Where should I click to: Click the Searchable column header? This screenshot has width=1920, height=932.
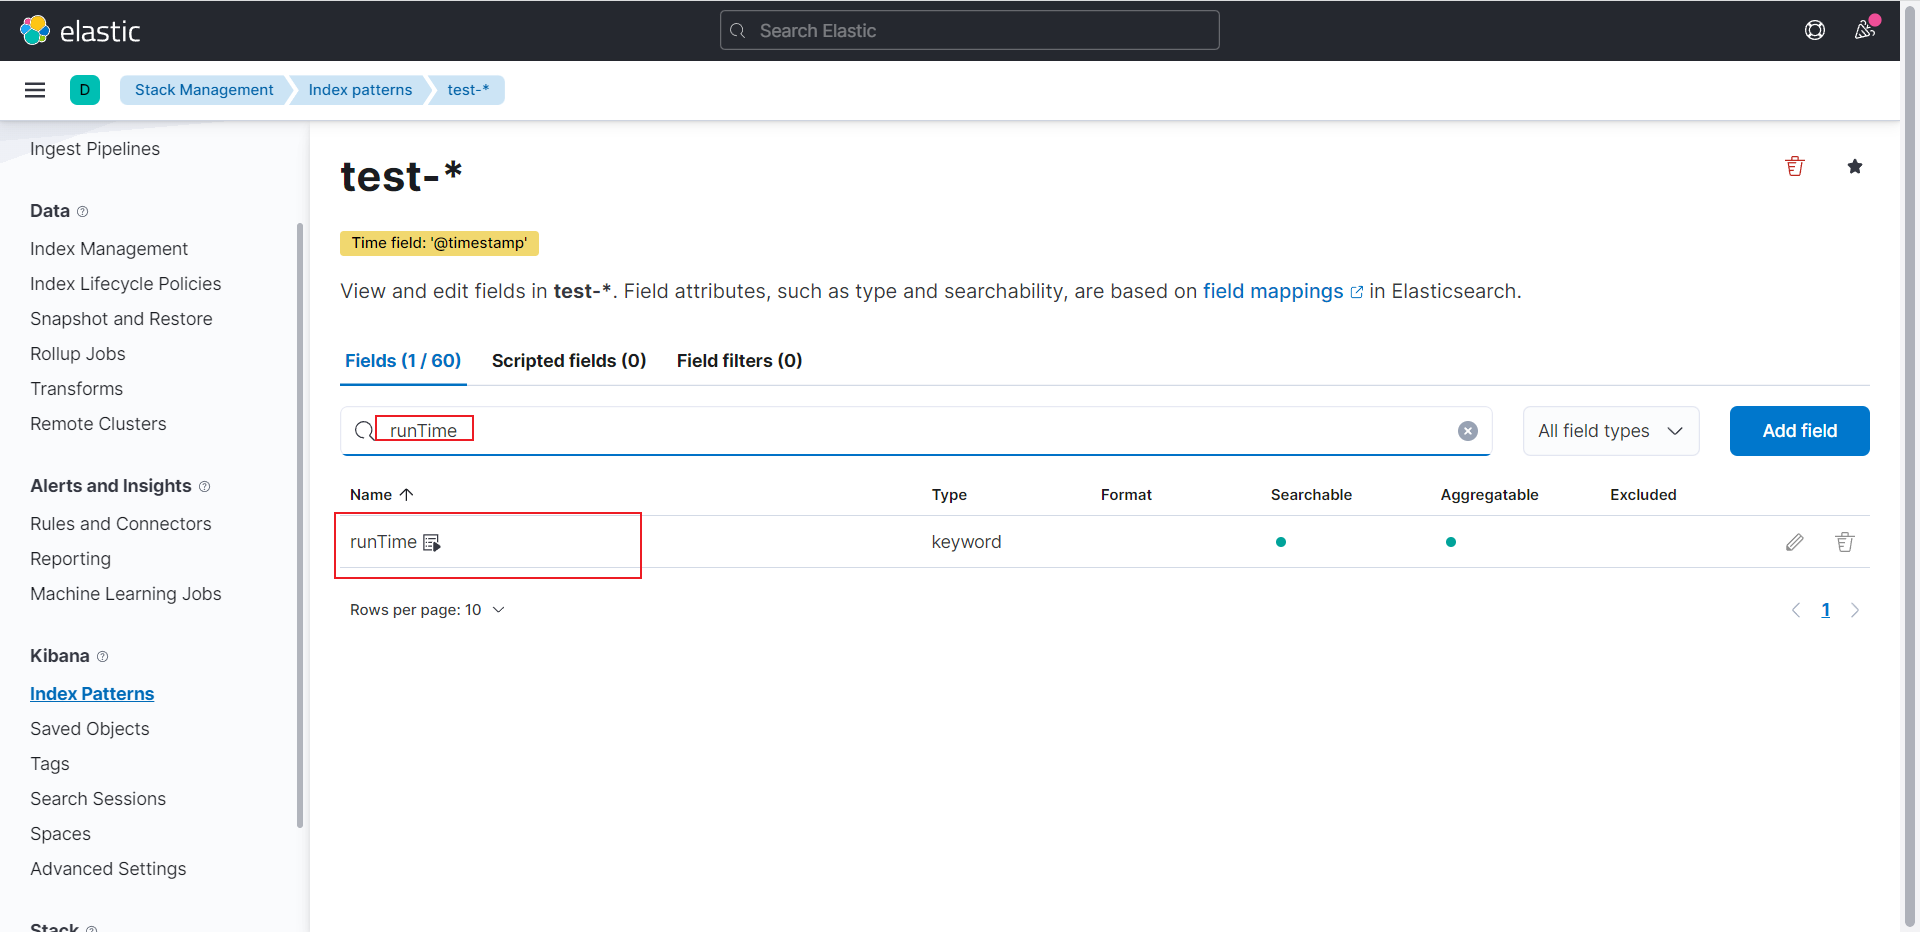click(x=1311, y=495)
